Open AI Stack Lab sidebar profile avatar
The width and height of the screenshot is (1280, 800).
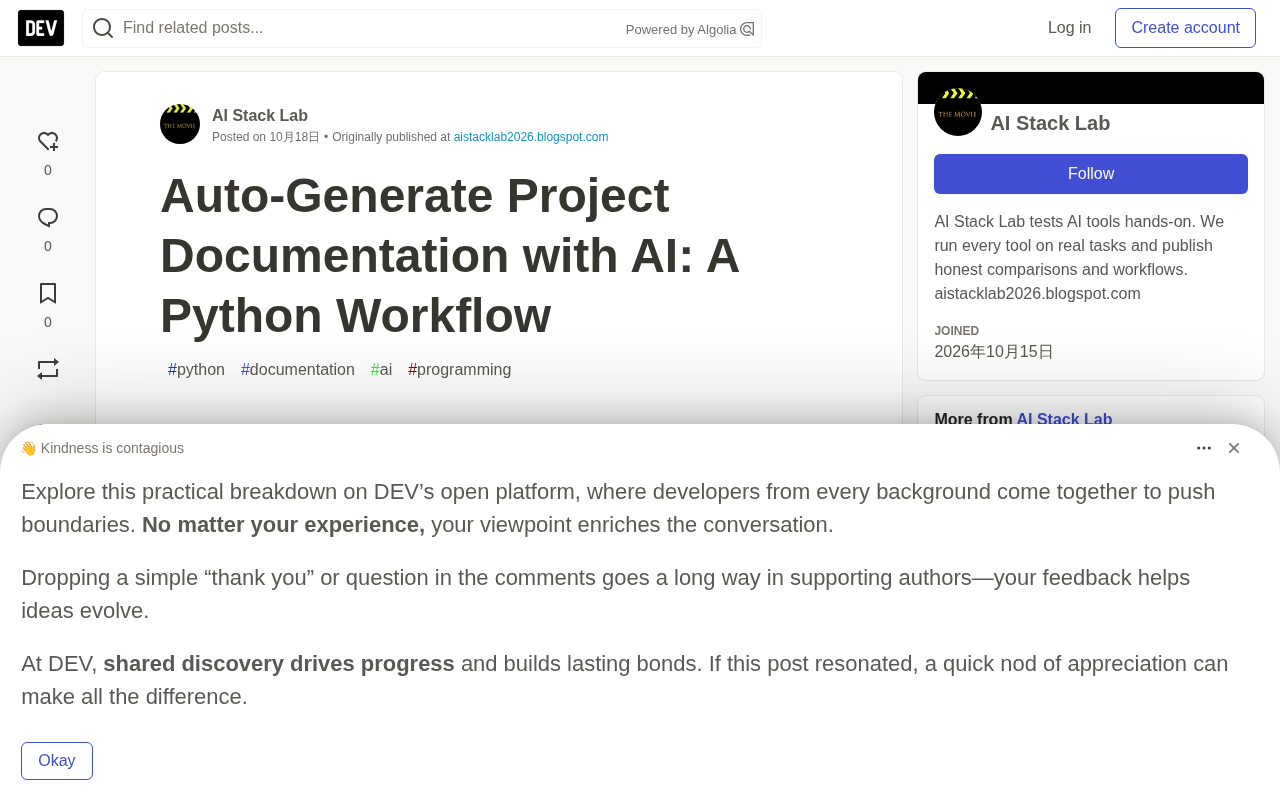(958, 112)
